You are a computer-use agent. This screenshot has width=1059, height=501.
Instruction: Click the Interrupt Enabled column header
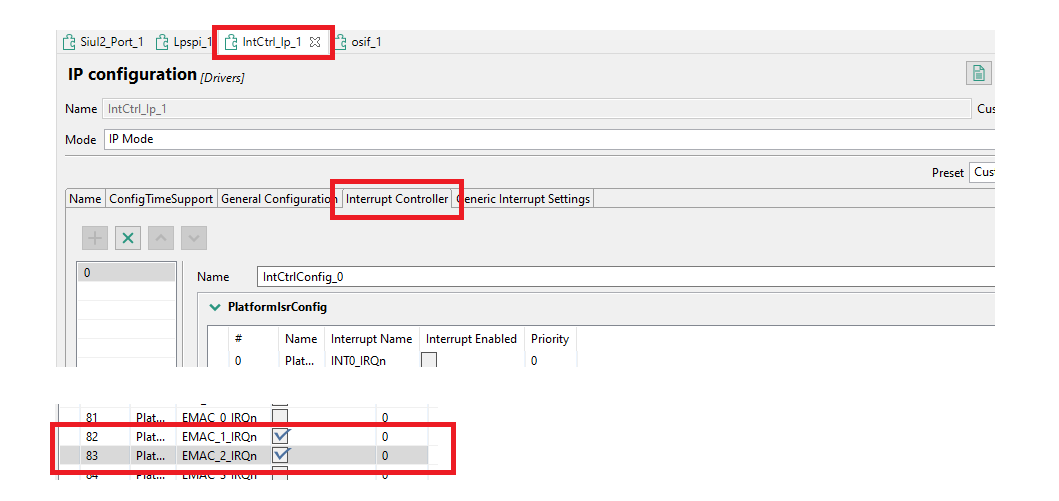(x=471, y=339)
